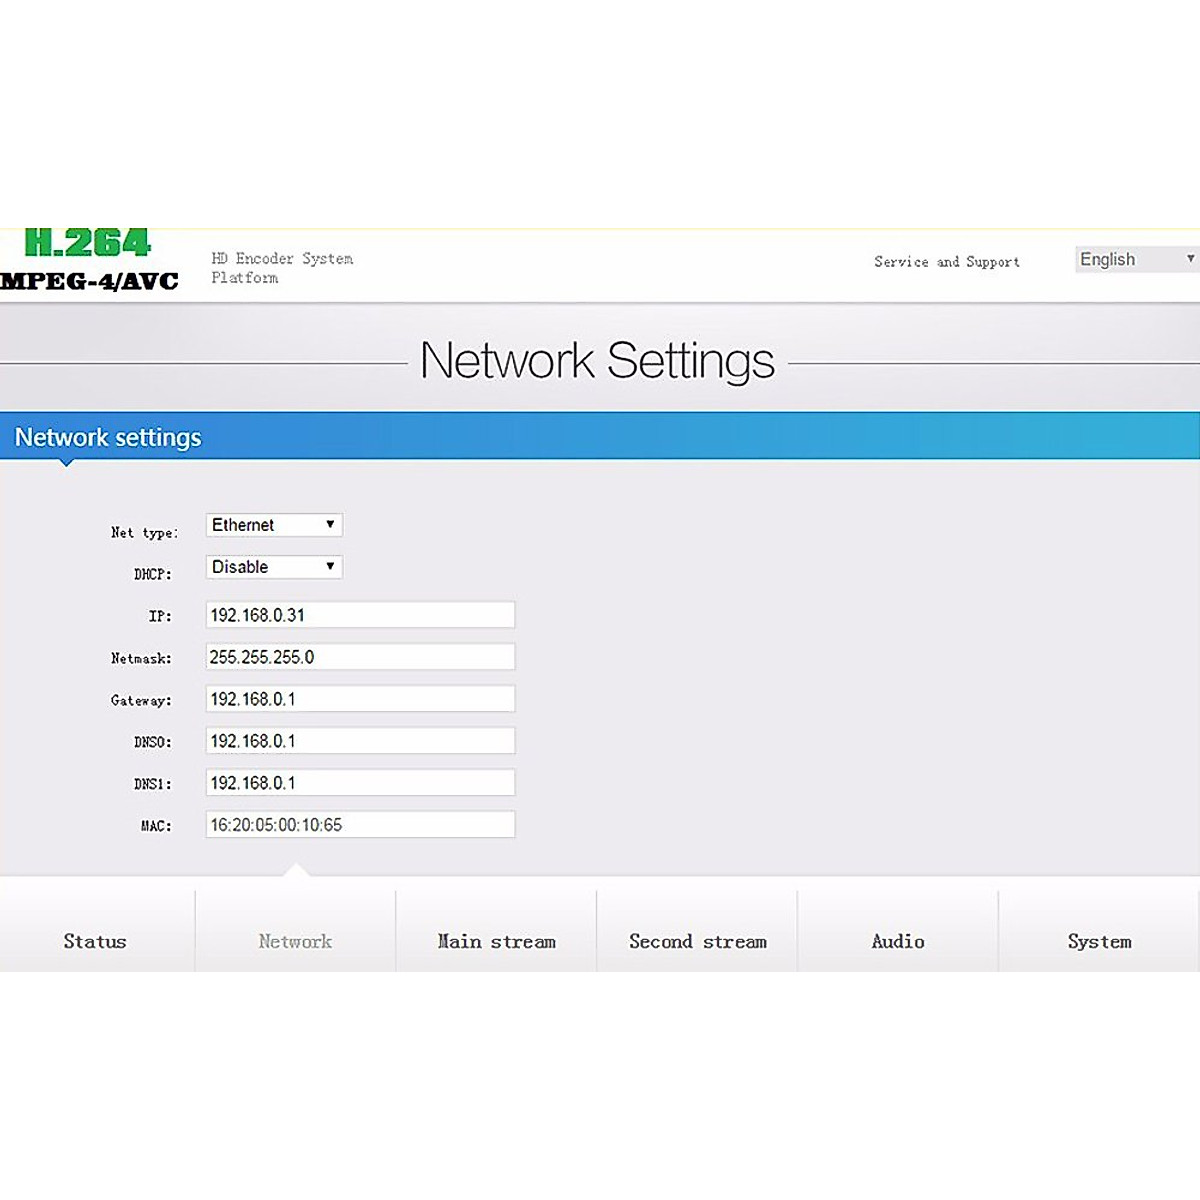Click the HD Encoder System Platform text
Image resolution: width=1200 pixels, height=1200 pixels.
pos(281,268)
